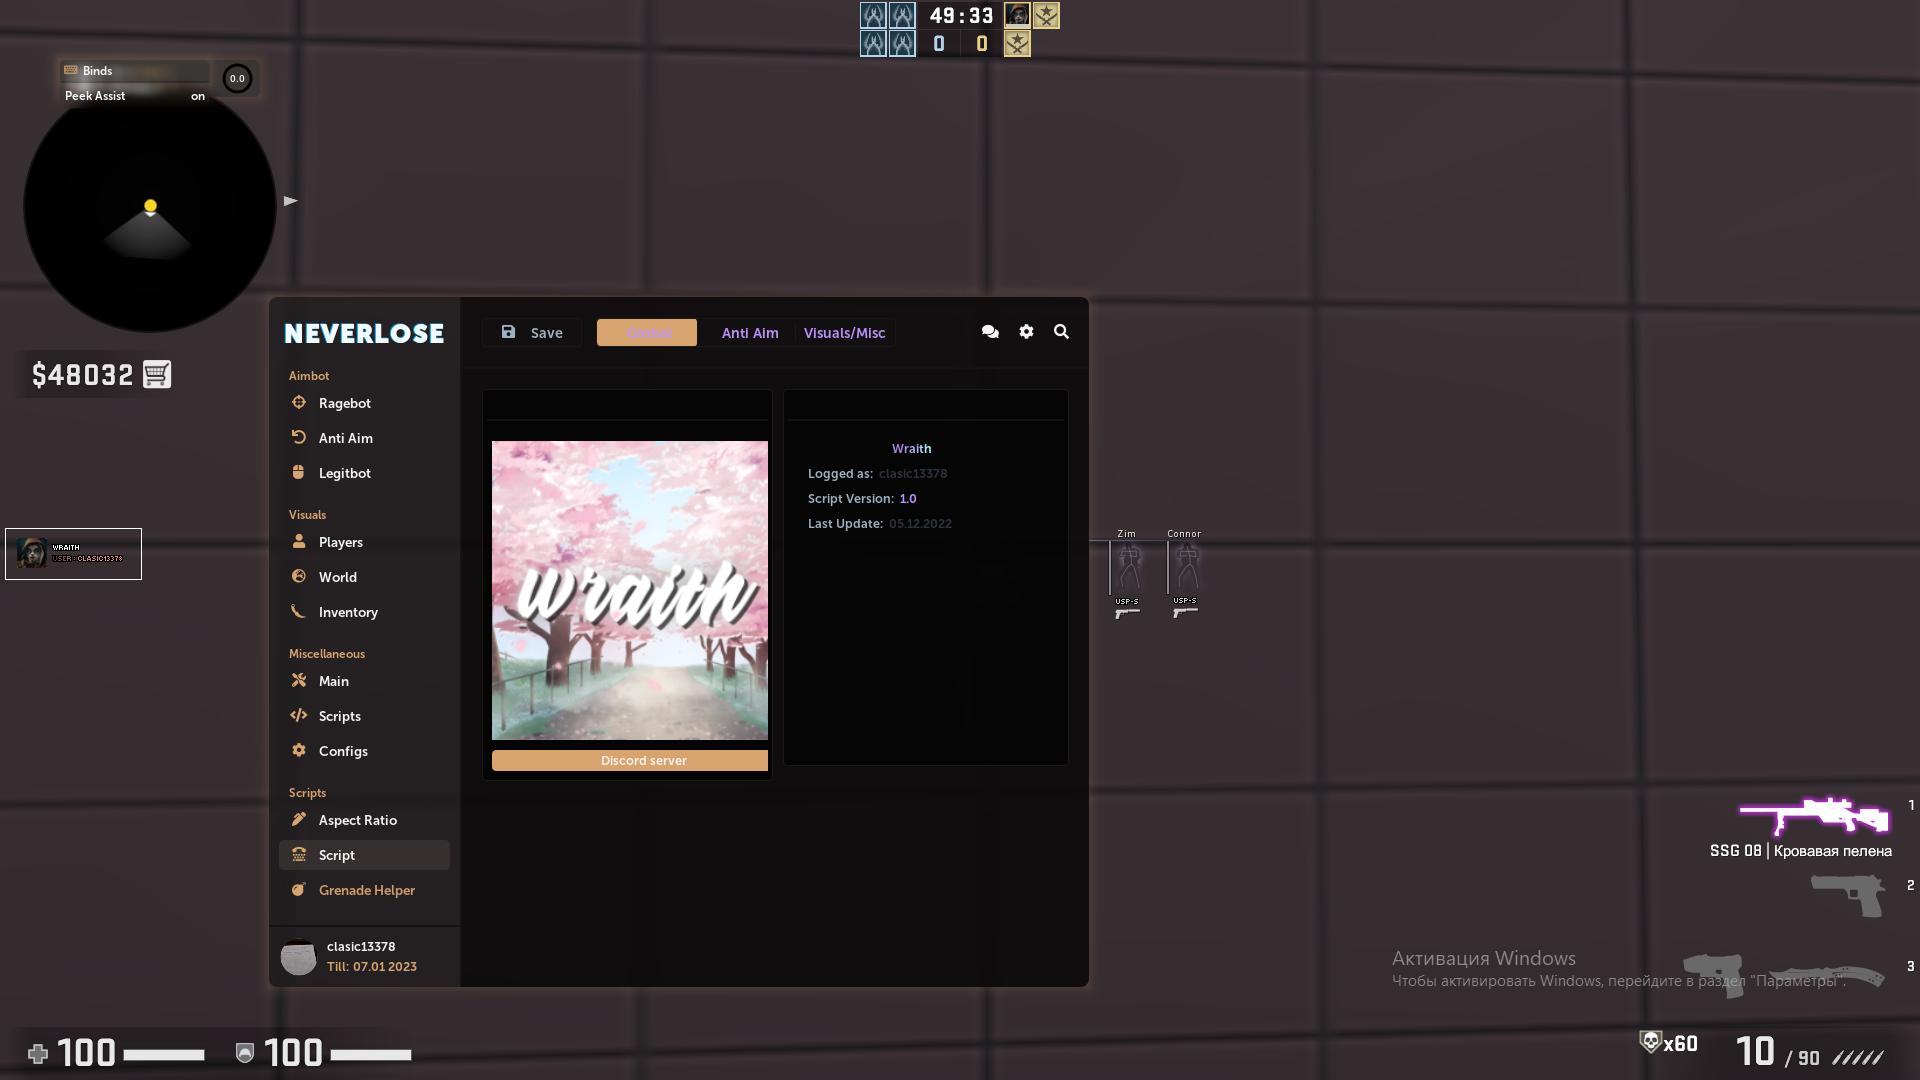The height and width of the screenshot is (1080, 1920).
Task: Click the Inventory icon in the sidebar
Action: coord(299,611)
